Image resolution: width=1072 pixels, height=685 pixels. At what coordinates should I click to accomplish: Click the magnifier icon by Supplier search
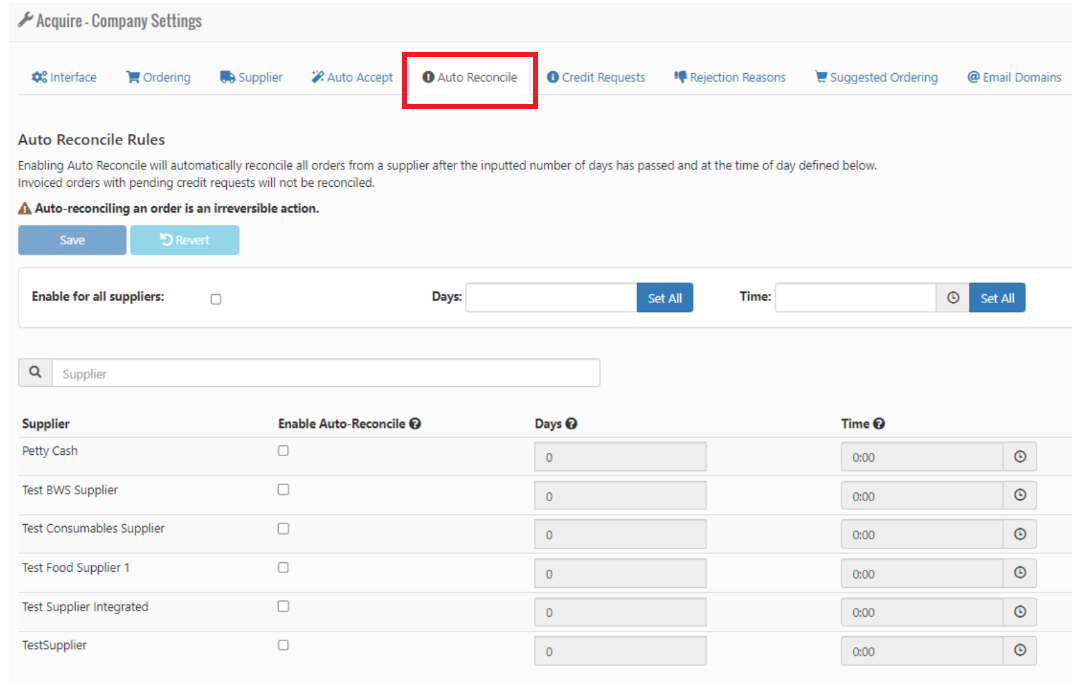[x=35, y=373]
